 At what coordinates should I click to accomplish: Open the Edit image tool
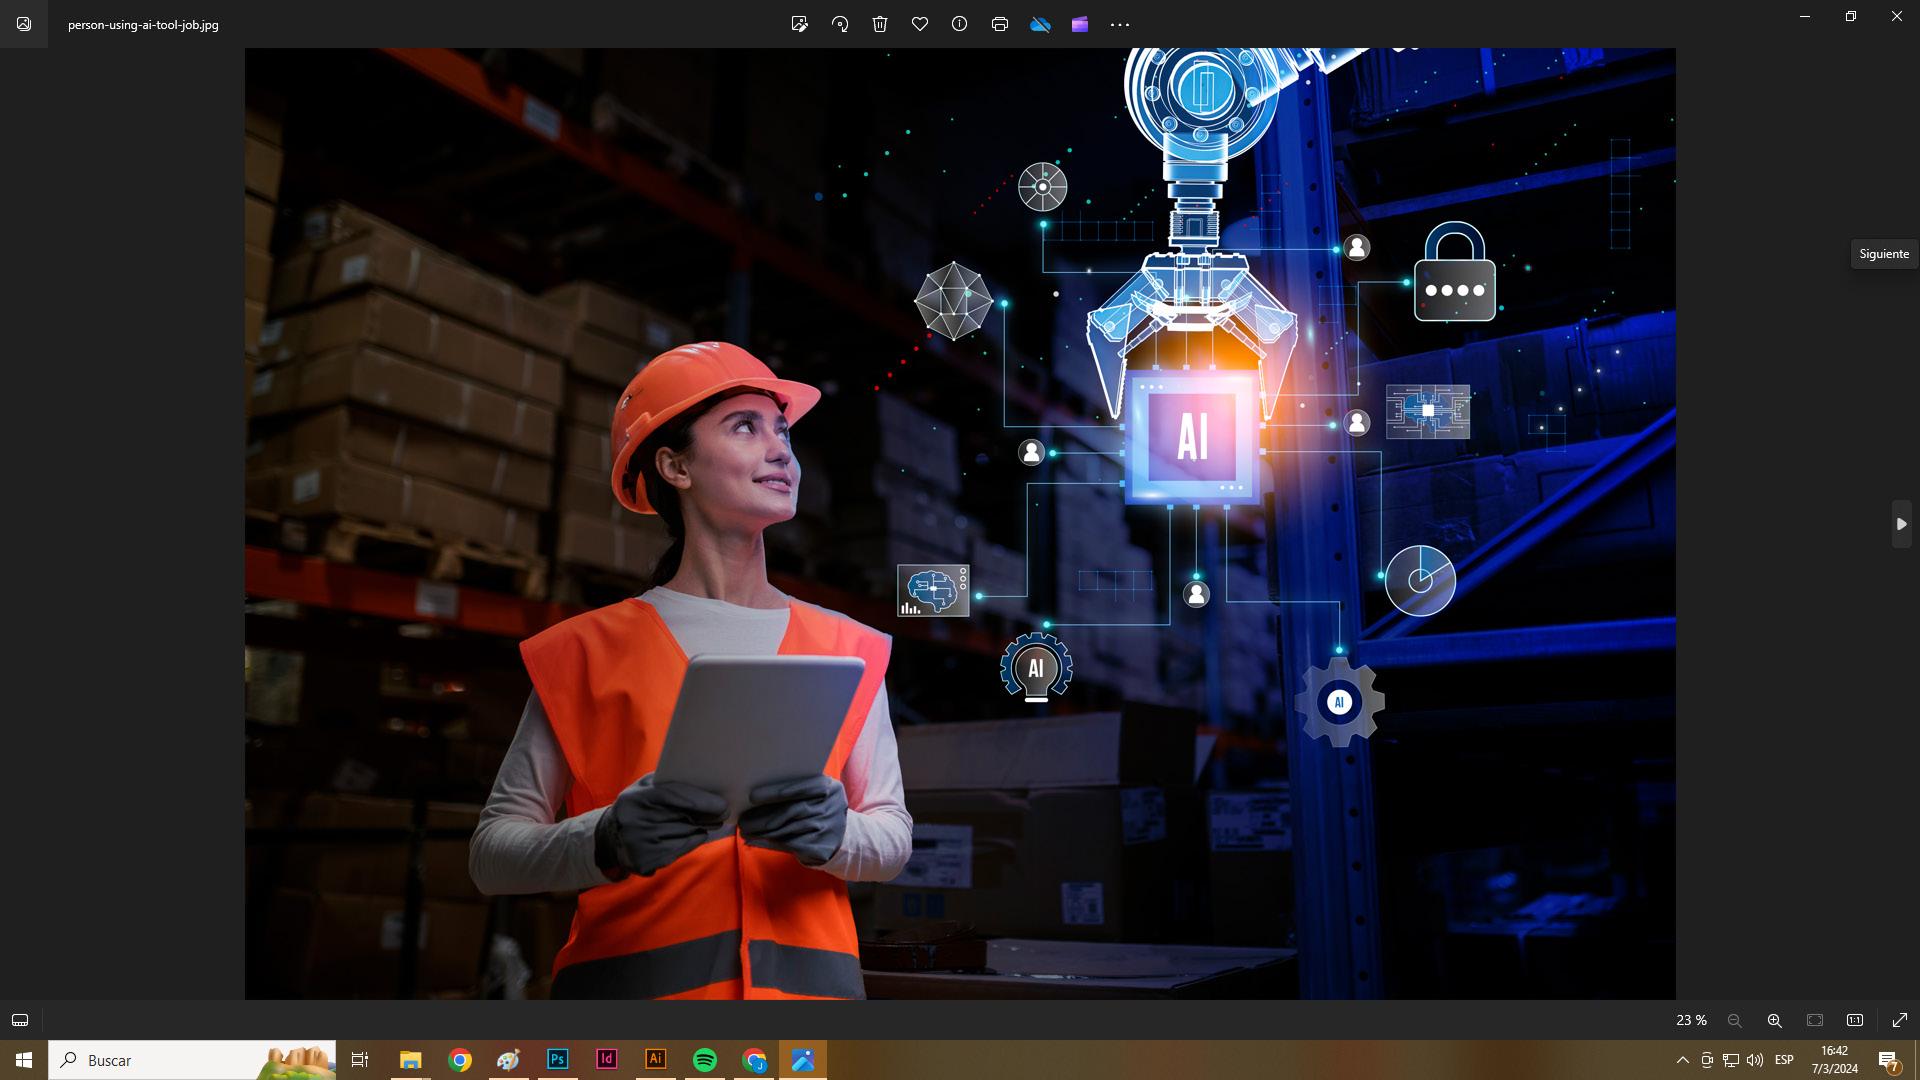coord(799,24)
